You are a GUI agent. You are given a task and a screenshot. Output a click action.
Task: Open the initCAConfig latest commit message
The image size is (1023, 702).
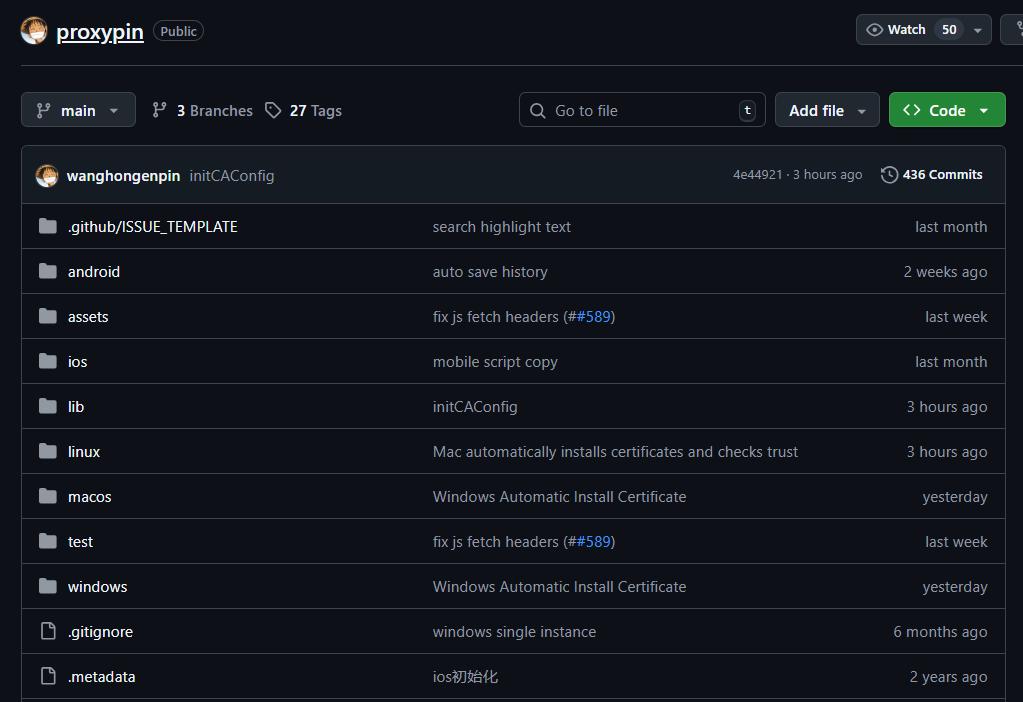click(x=231, y=176)
